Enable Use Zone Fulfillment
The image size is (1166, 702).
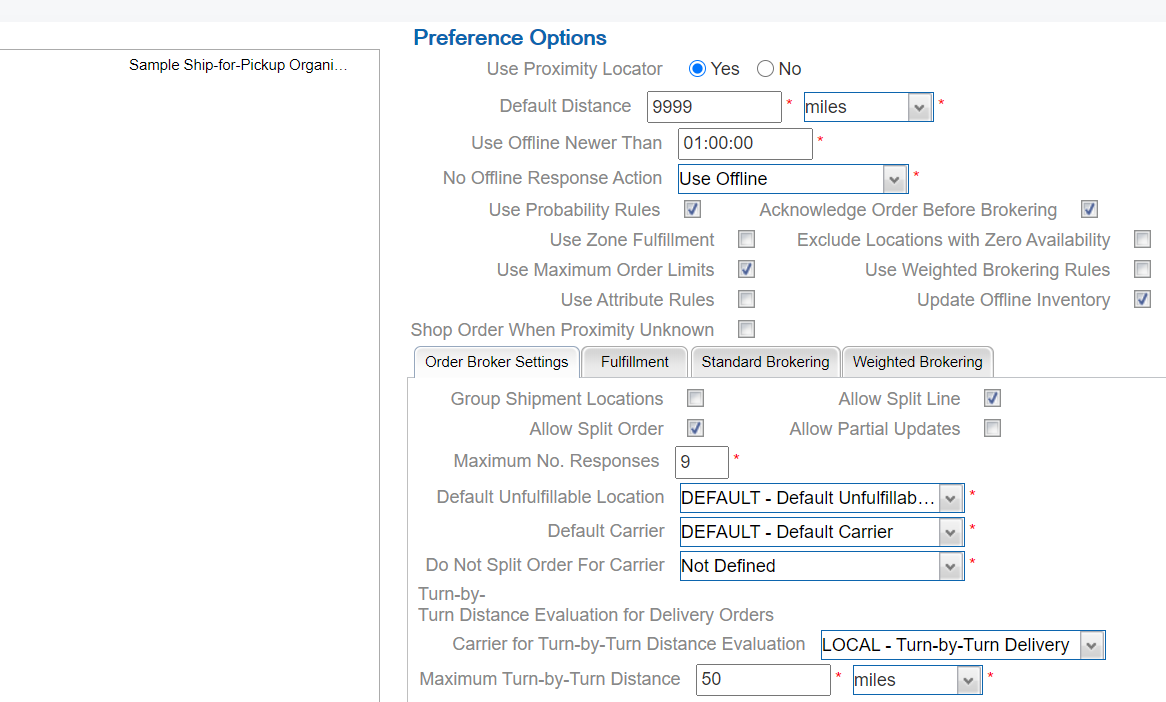[x=746, y=239]
